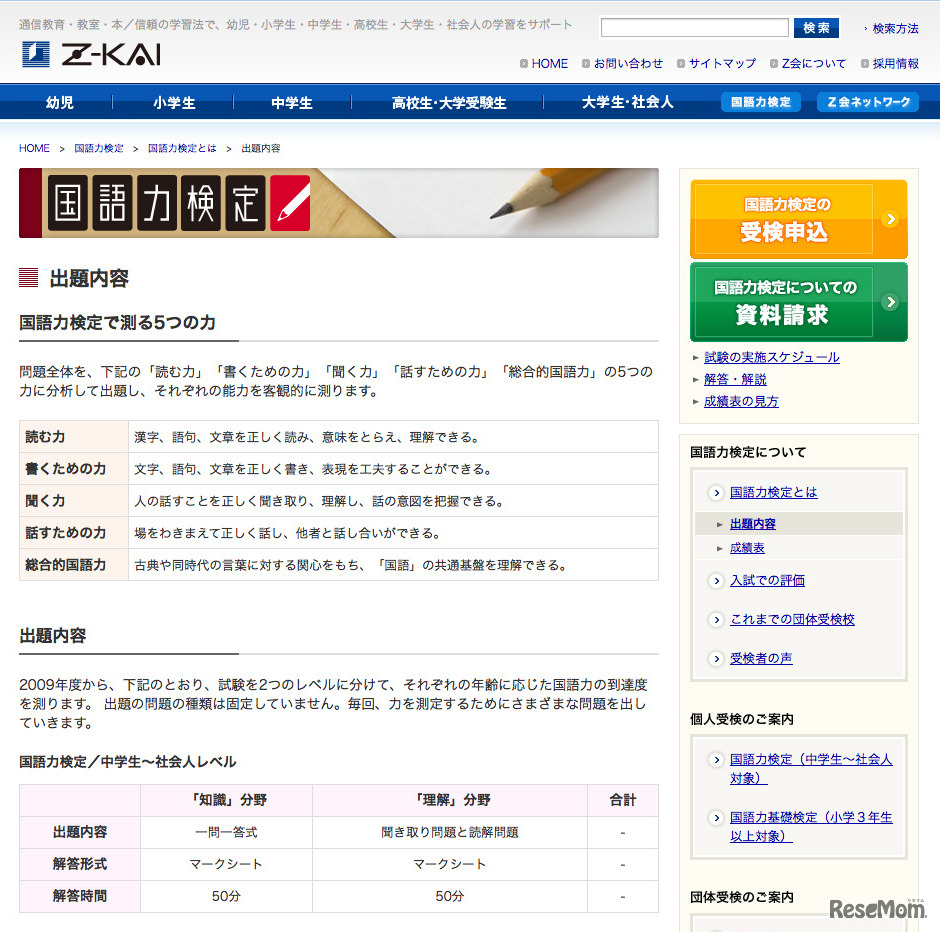Click the Z-KAI wordmark logo
The width and height of the screenshot is (940, 932).
(111, 55)
